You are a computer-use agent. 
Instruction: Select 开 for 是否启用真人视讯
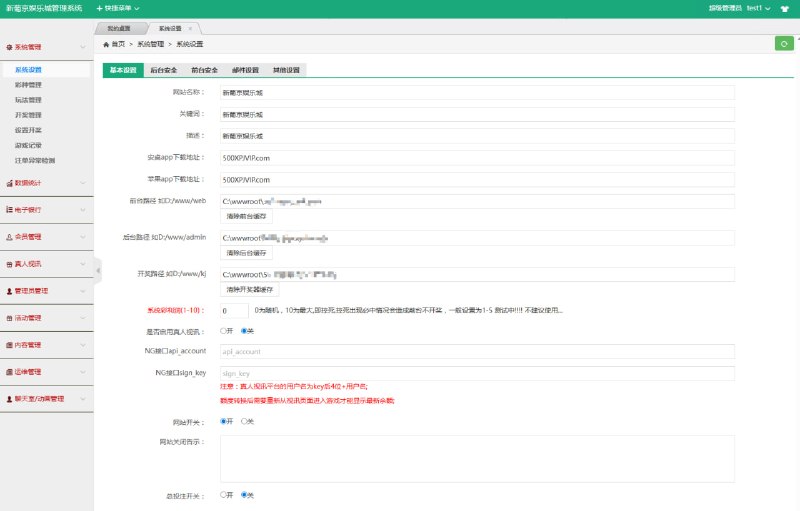(x=223, y=330)
